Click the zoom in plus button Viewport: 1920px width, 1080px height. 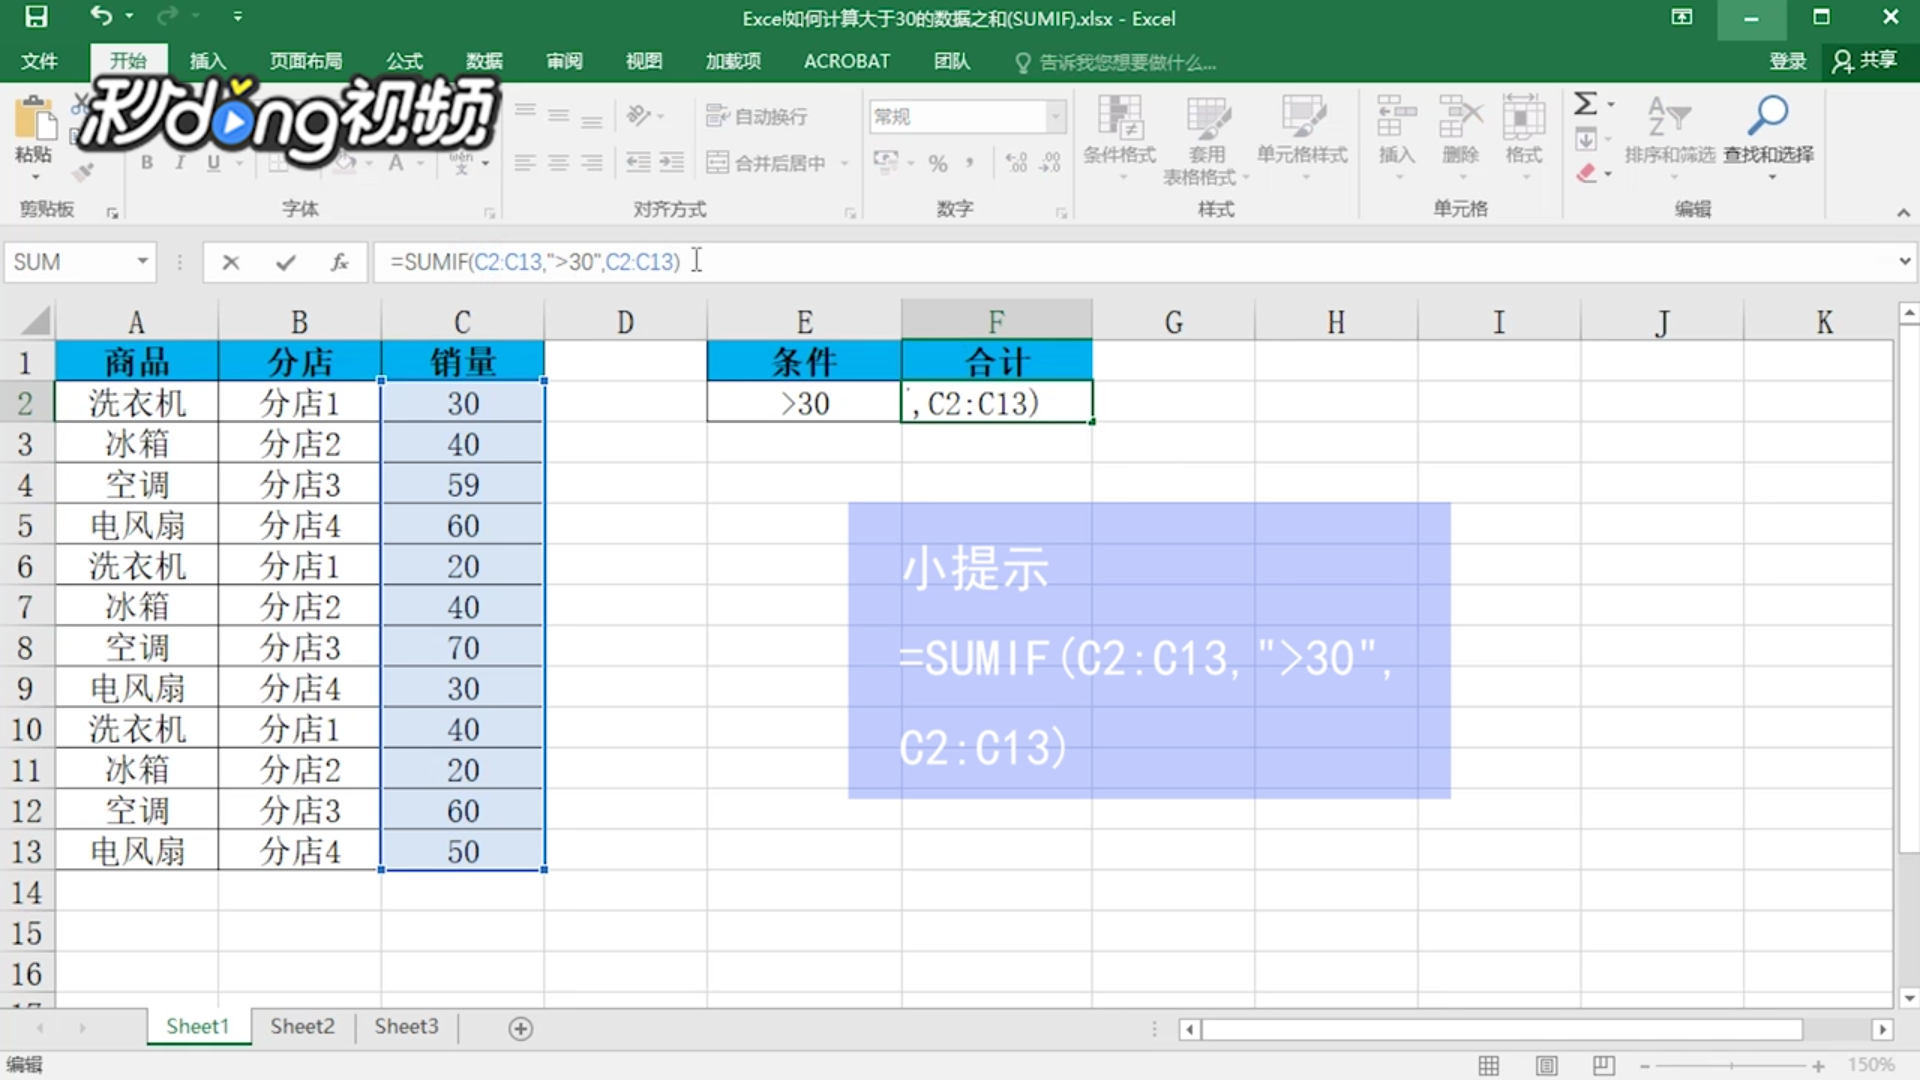click(1818, 1066)
